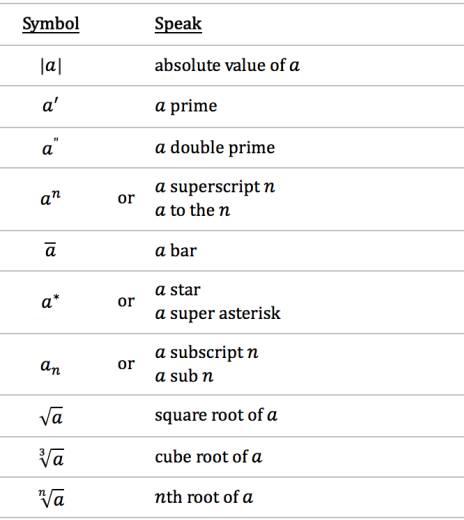Click the phrase 'a sub n'

coord(184,376)
